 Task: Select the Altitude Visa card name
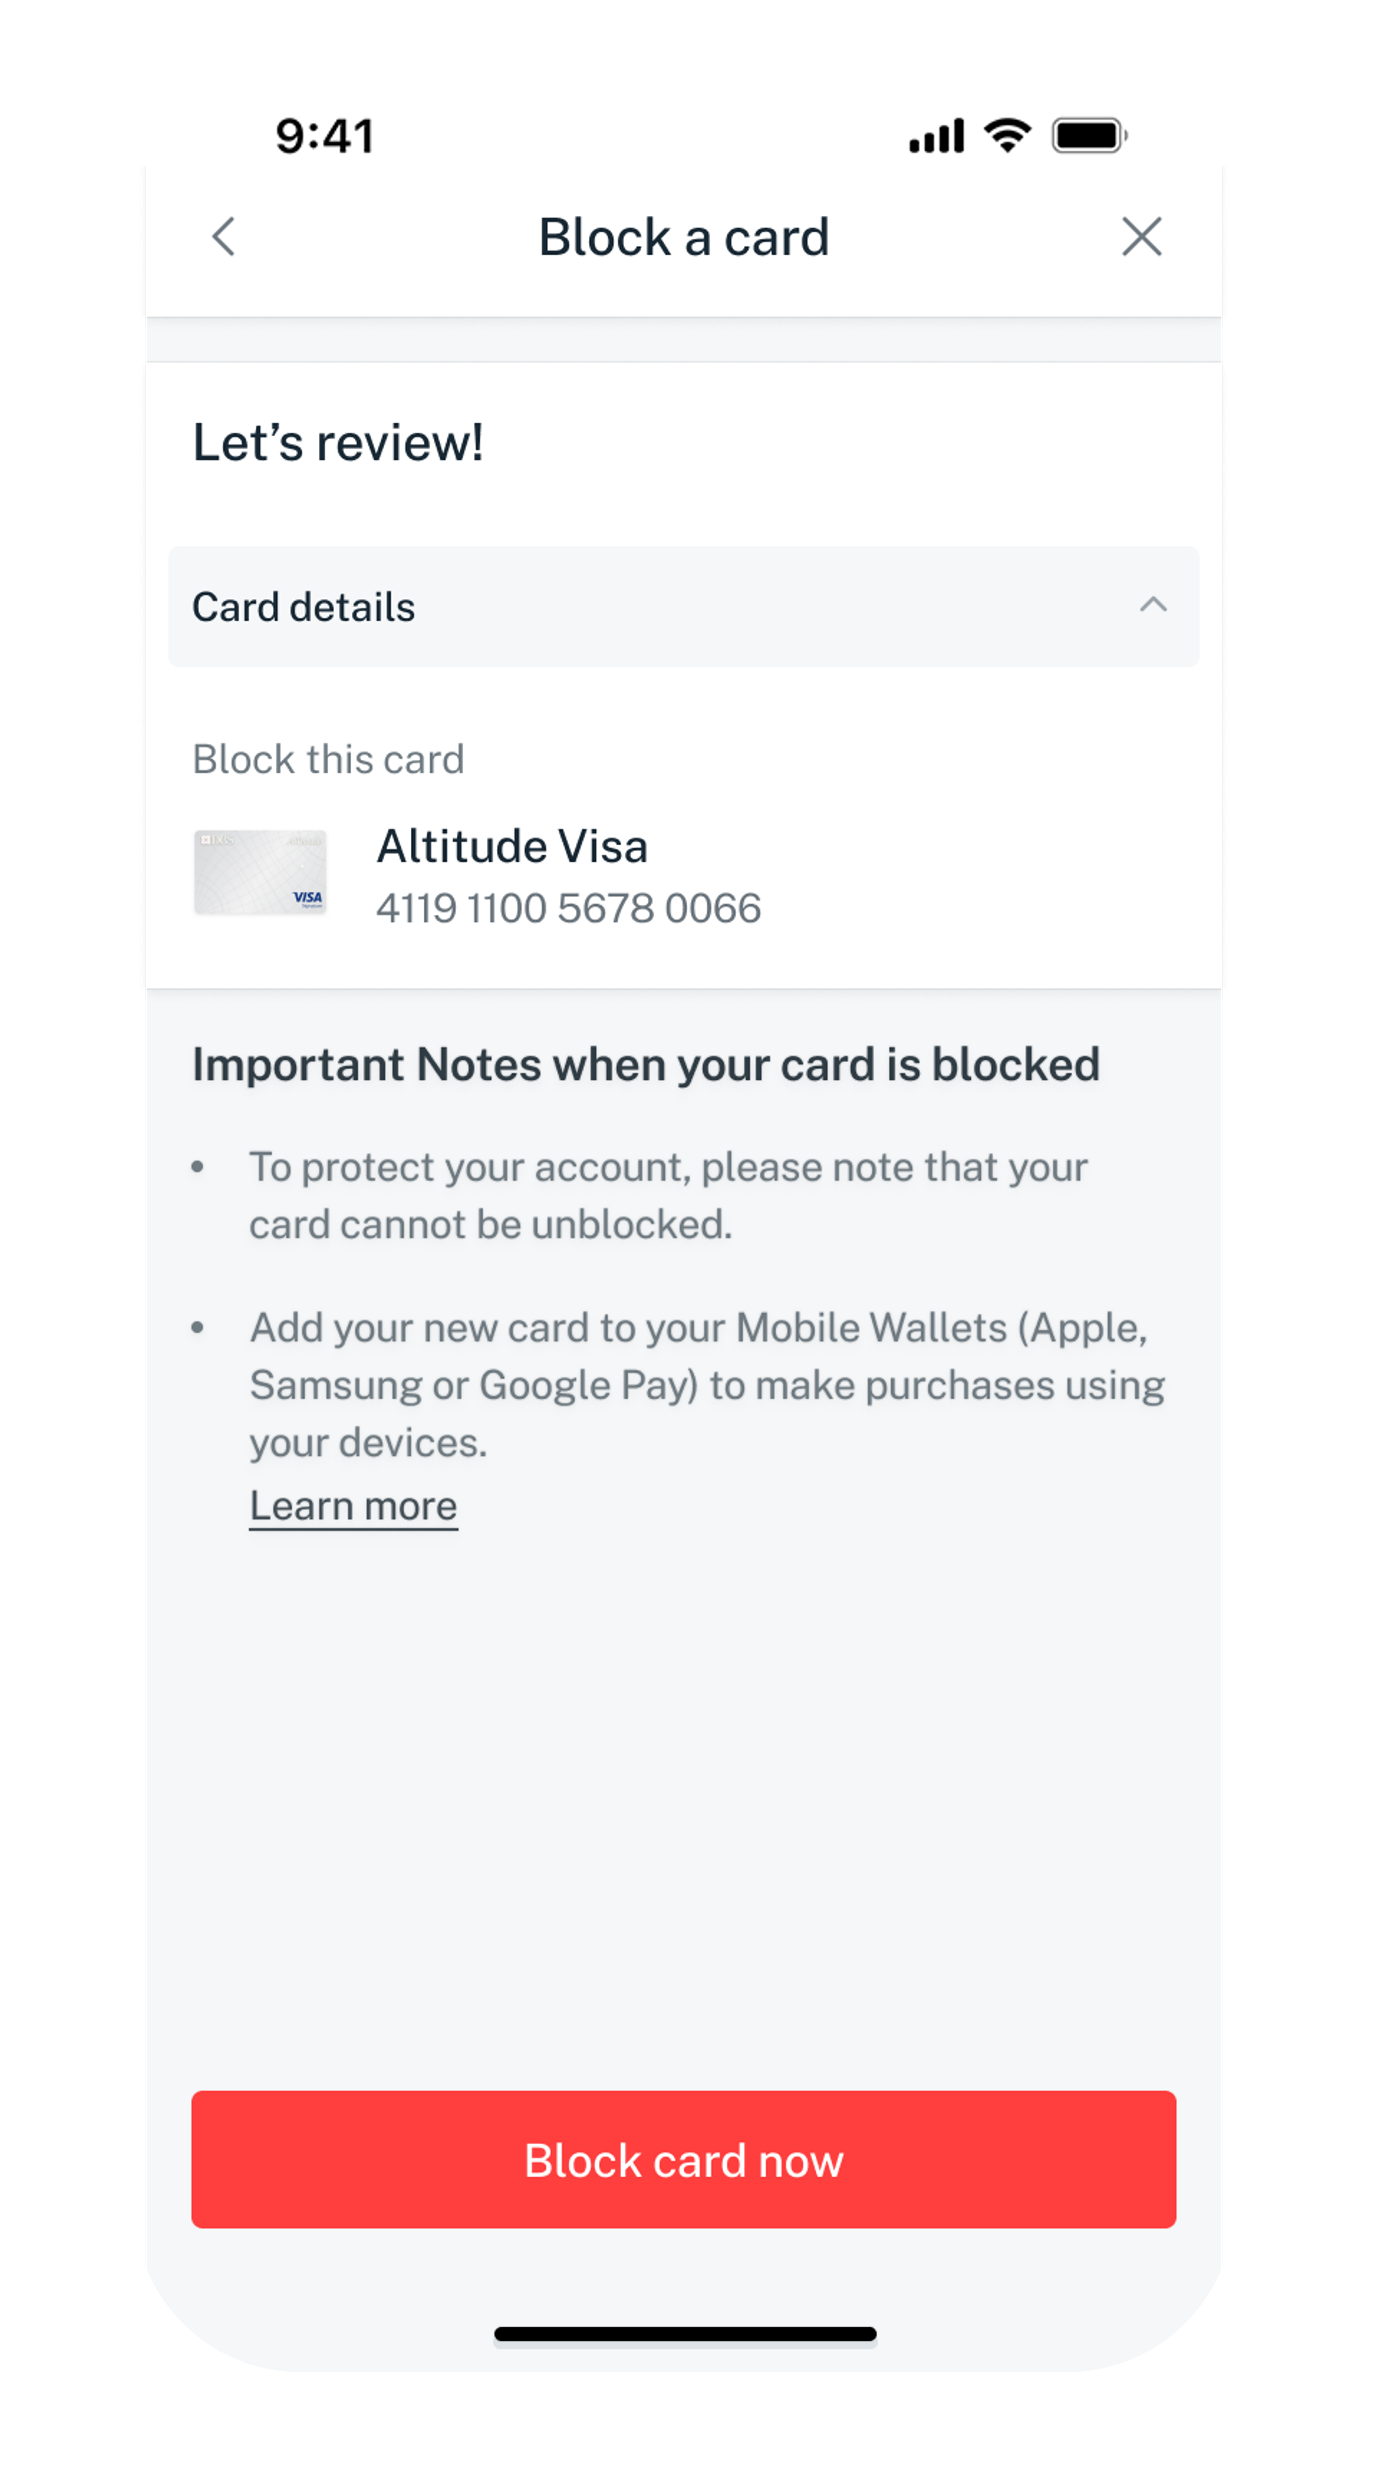(x=512, y=846)
